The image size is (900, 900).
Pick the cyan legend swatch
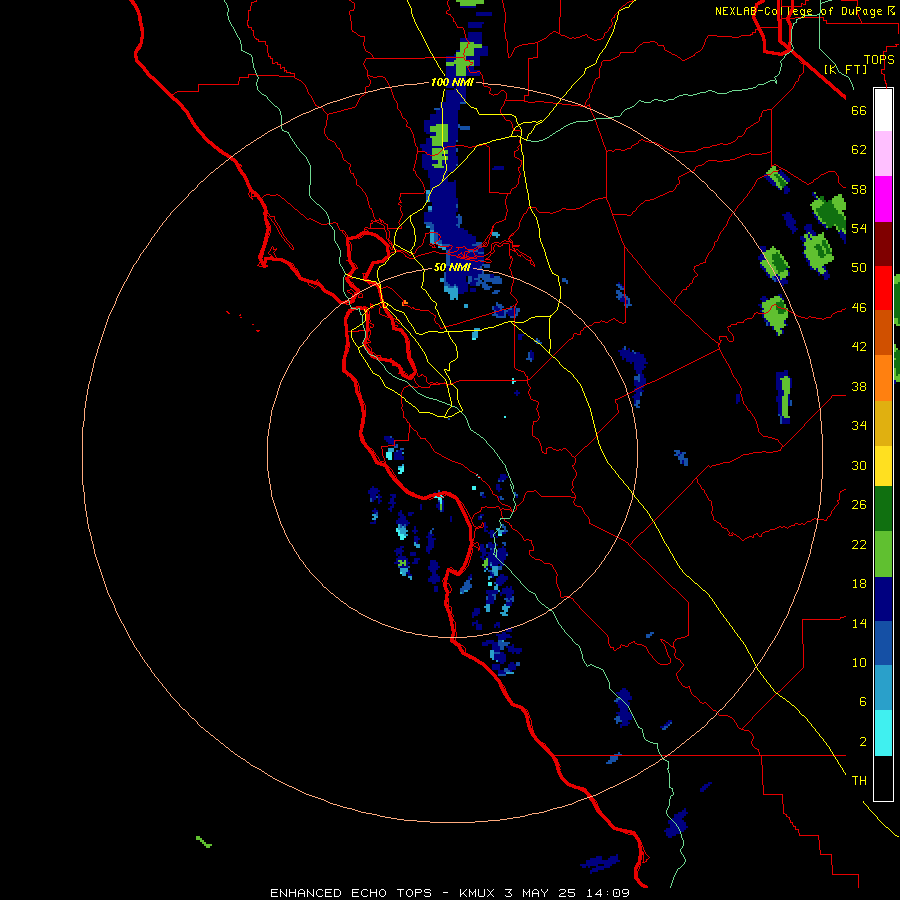883,733
